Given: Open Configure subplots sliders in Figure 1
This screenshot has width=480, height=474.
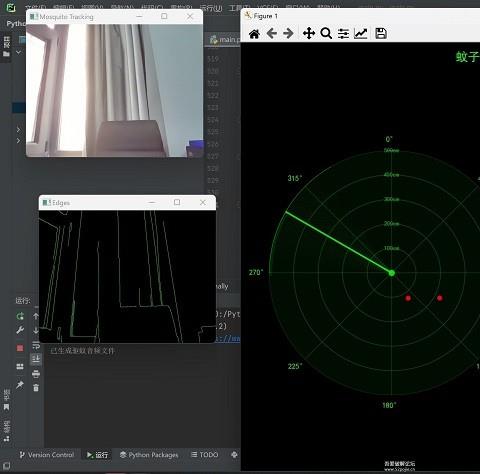Looking at the screenshot, I should 343,34.
